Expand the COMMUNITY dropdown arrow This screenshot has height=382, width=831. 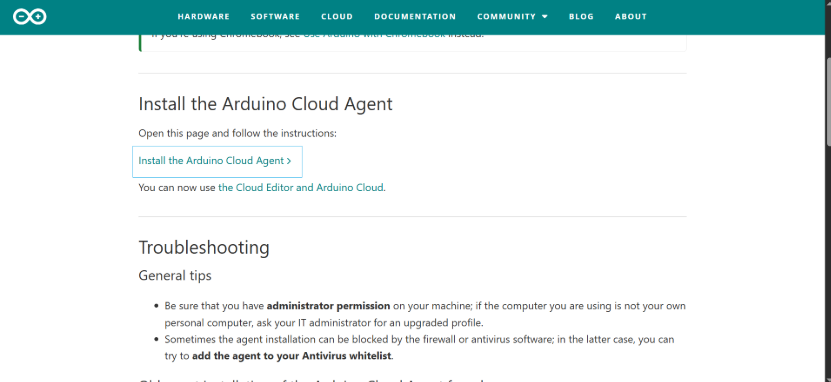point(545,17)
